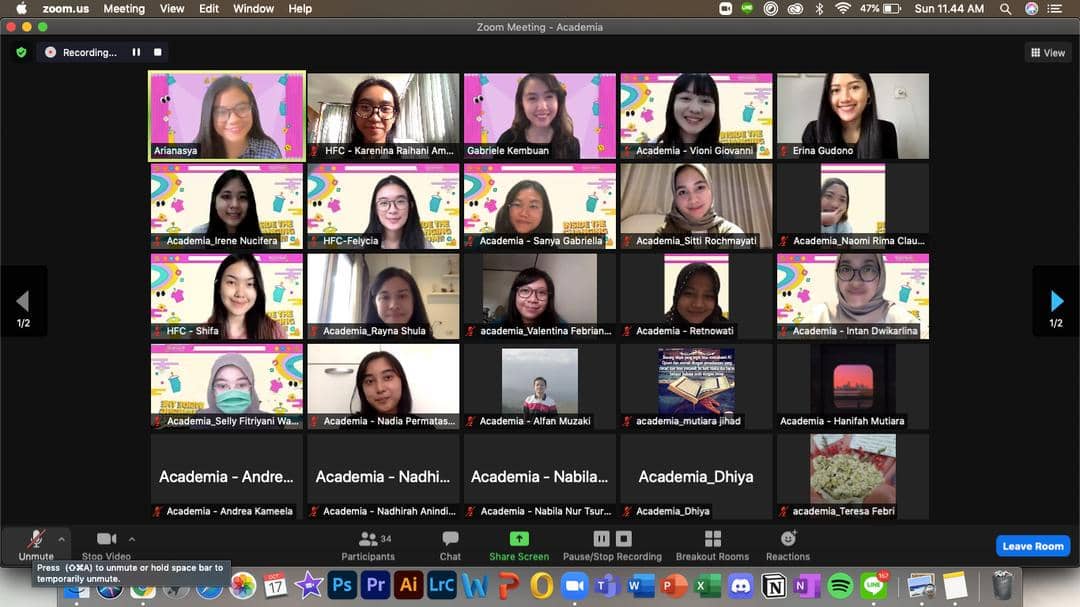
Task: Open the Window menu in menu bar
Action: click(x=253, y=8)
